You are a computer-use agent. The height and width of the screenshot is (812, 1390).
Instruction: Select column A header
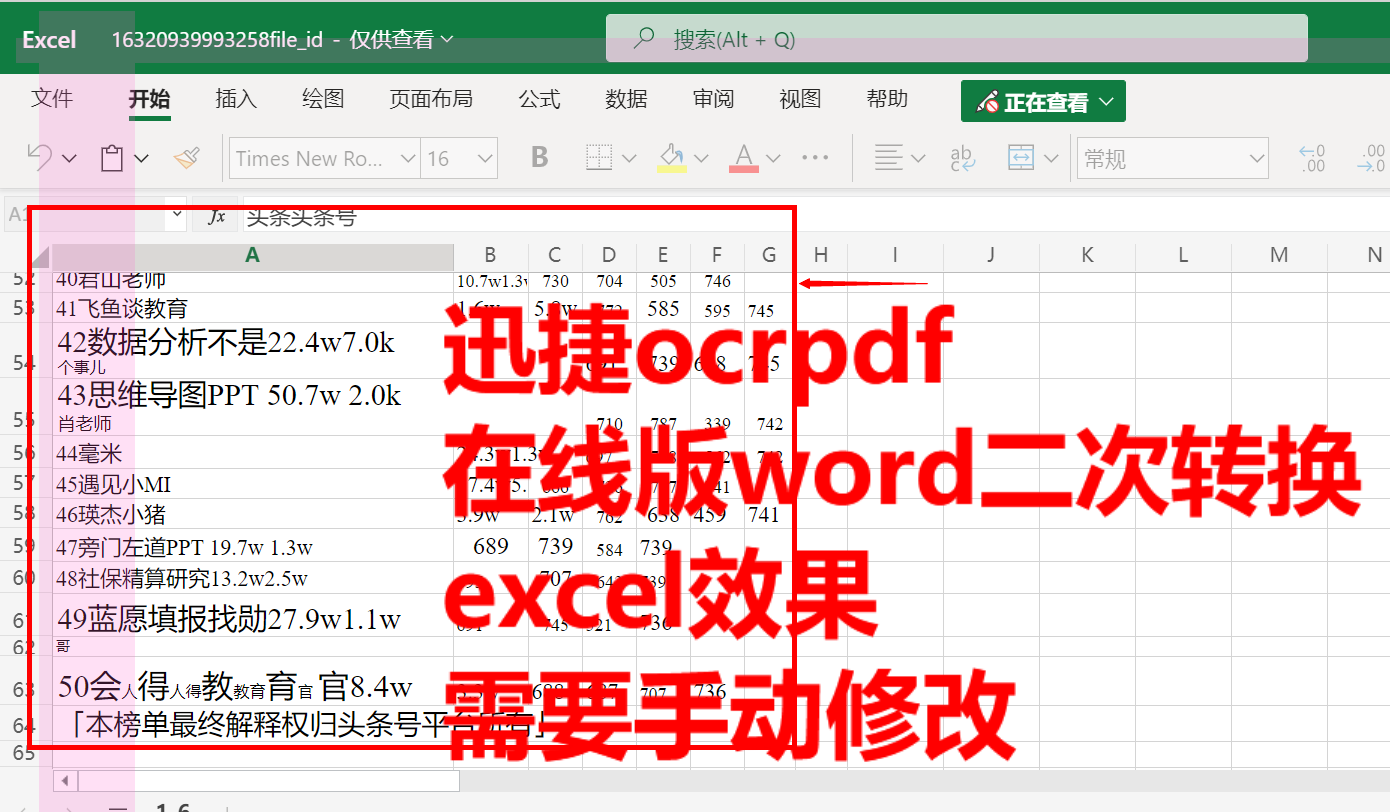253,256
